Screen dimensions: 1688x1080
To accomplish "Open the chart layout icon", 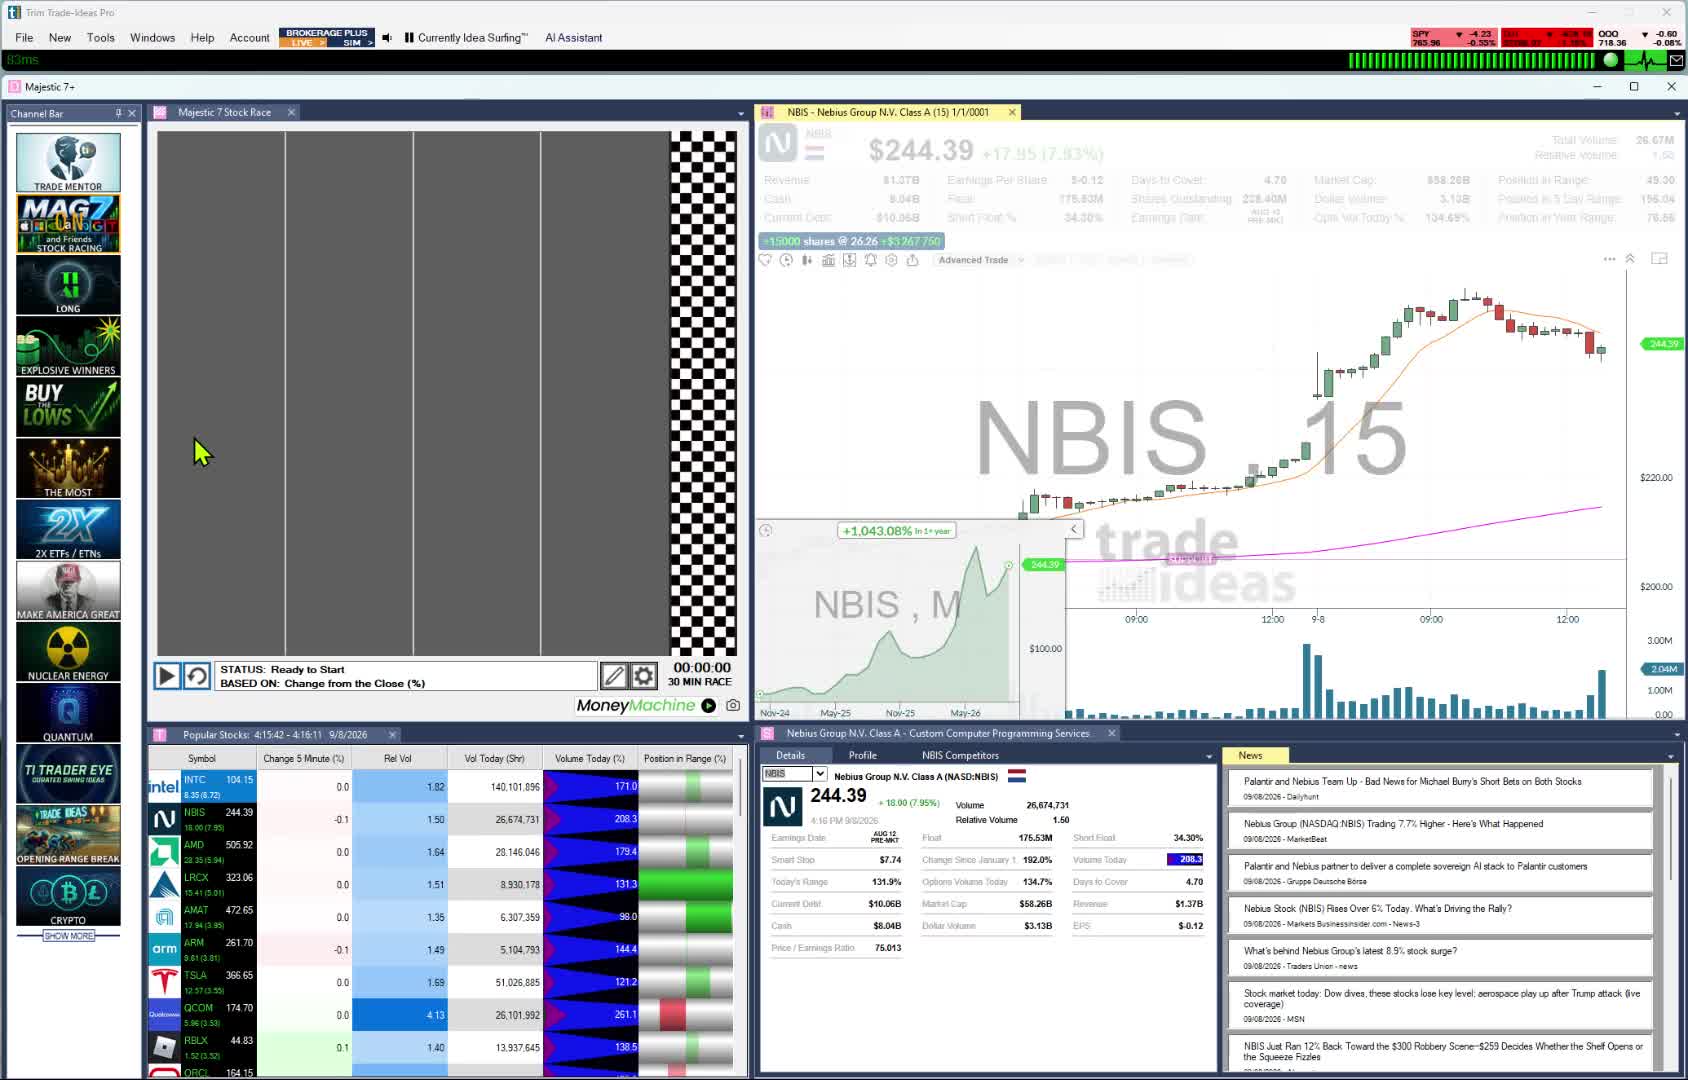I will coord(1659,259).
